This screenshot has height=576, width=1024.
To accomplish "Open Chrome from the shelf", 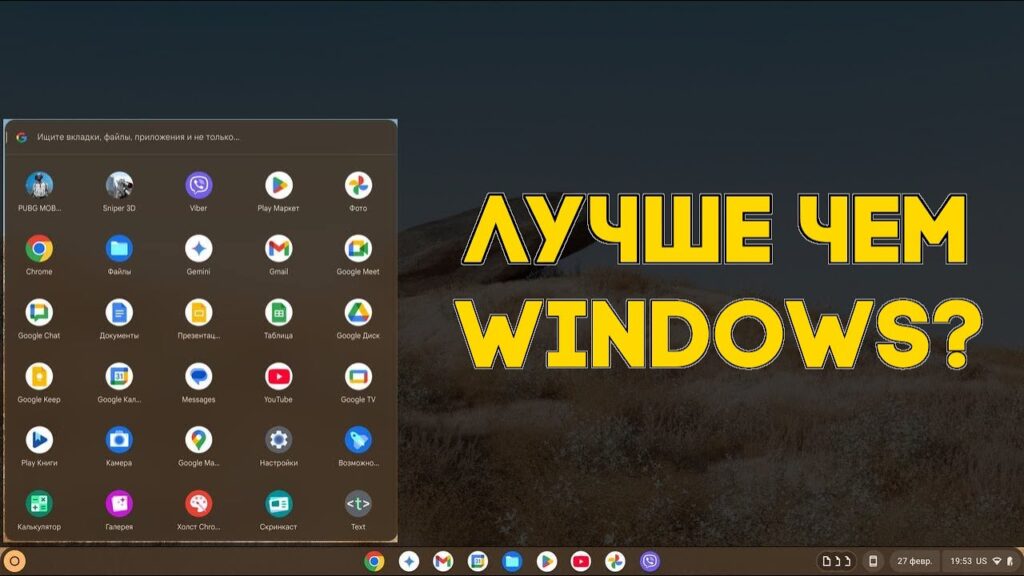I will (x=374, y=561).
